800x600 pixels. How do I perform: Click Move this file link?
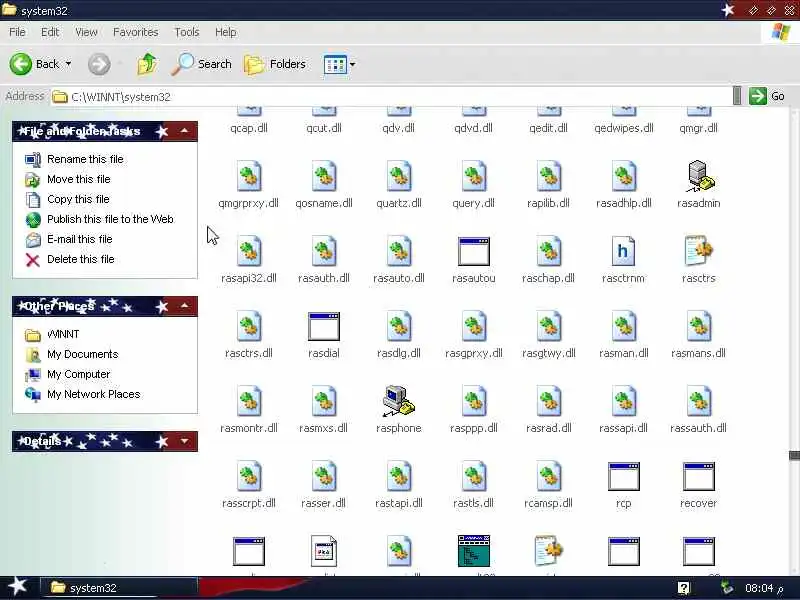(x=79, y=179)
